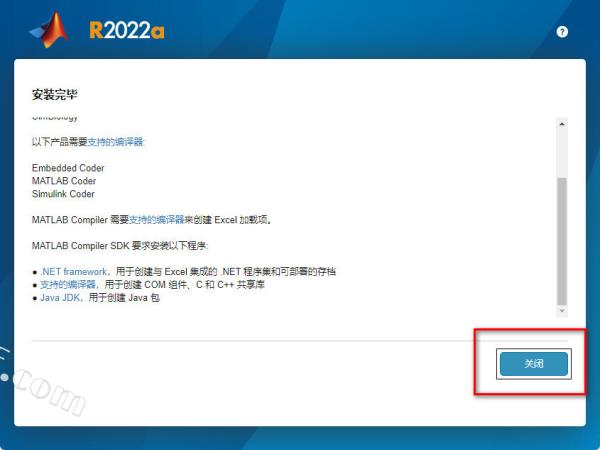The width and height of the screenshot is (600, 450).
Task: Click the 安装完毕 heading
Action: 54,95
